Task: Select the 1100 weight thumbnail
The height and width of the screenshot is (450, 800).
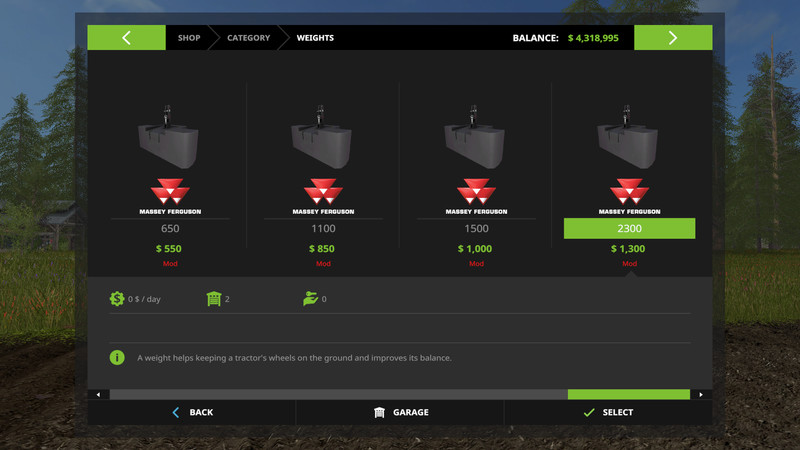Action: click(321, 138)
